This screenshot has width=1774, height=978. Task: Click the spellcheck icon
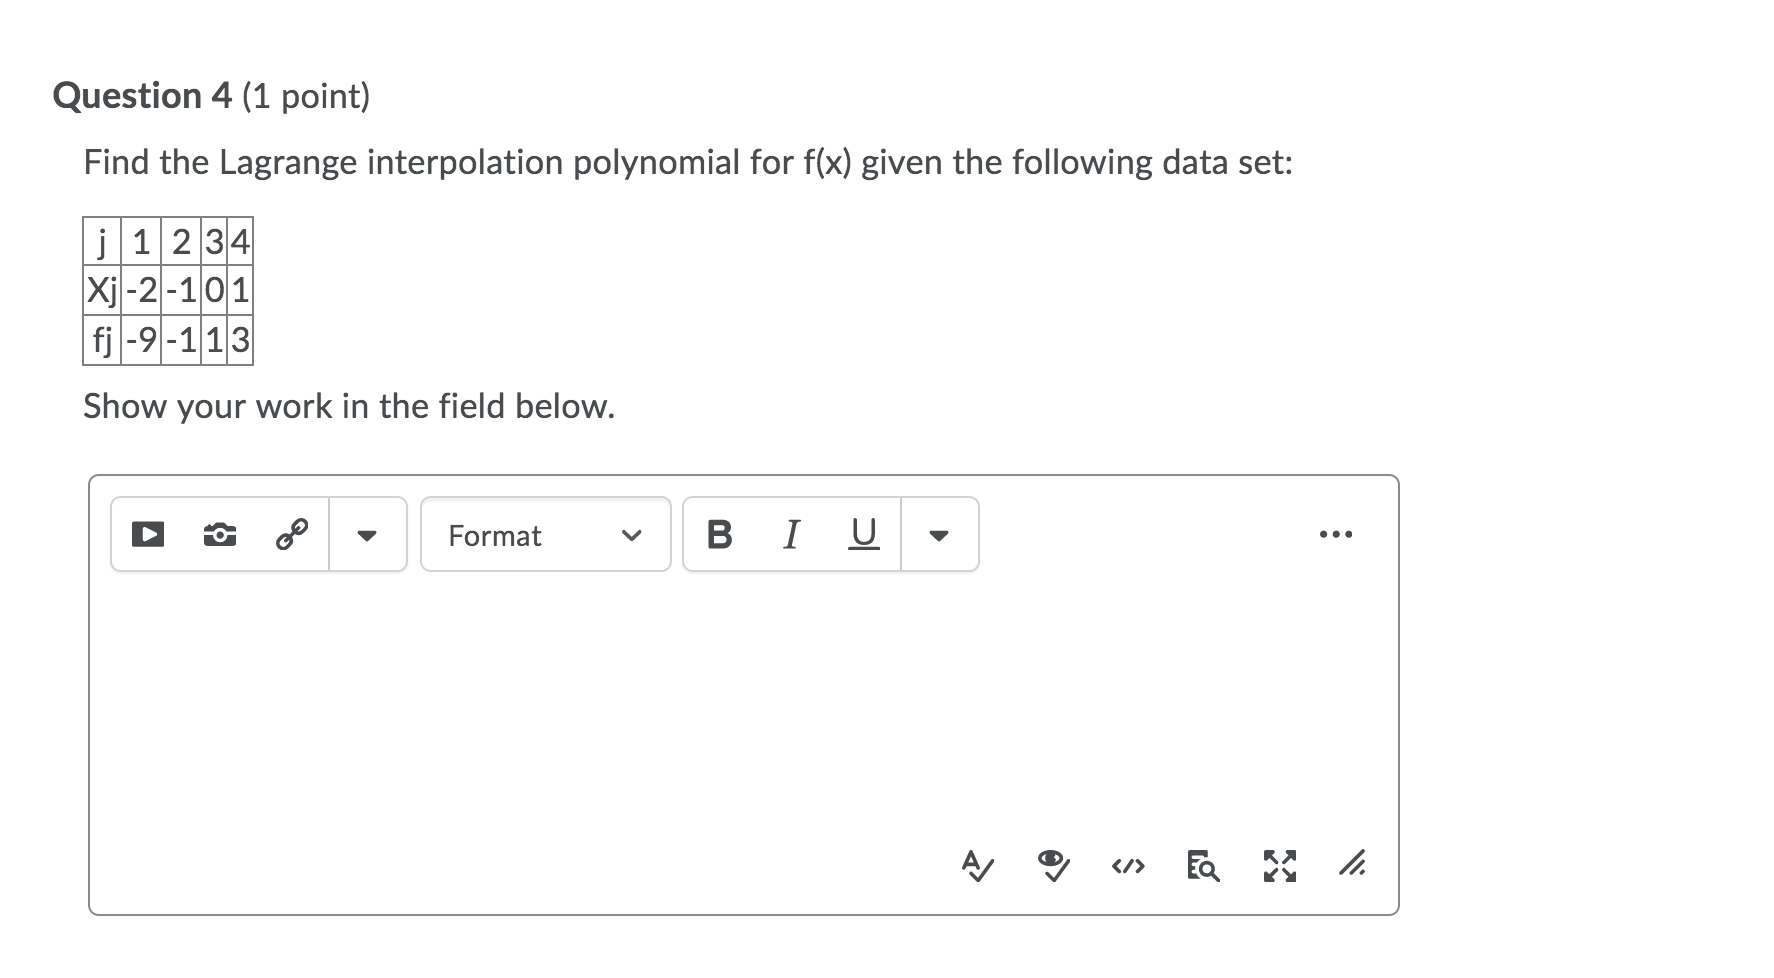pyautogui.click(x=977, y=865)
